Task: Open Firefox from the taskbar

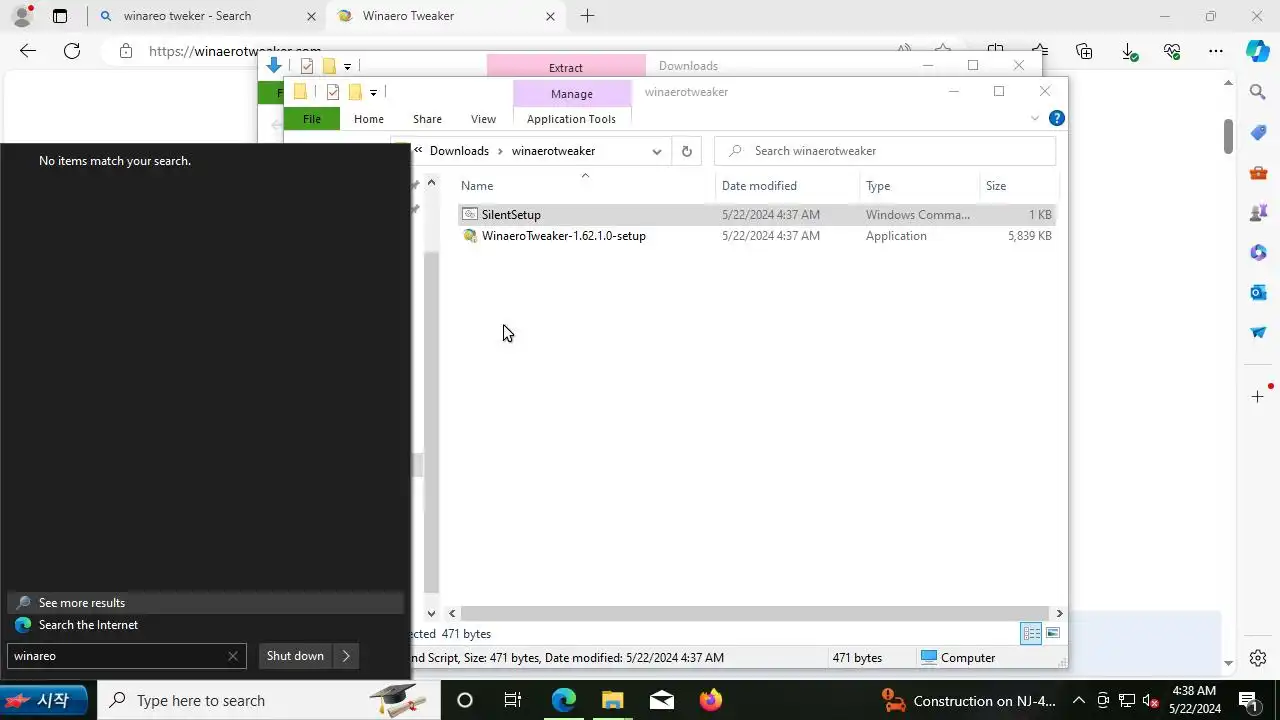Action: pos(711,700)
